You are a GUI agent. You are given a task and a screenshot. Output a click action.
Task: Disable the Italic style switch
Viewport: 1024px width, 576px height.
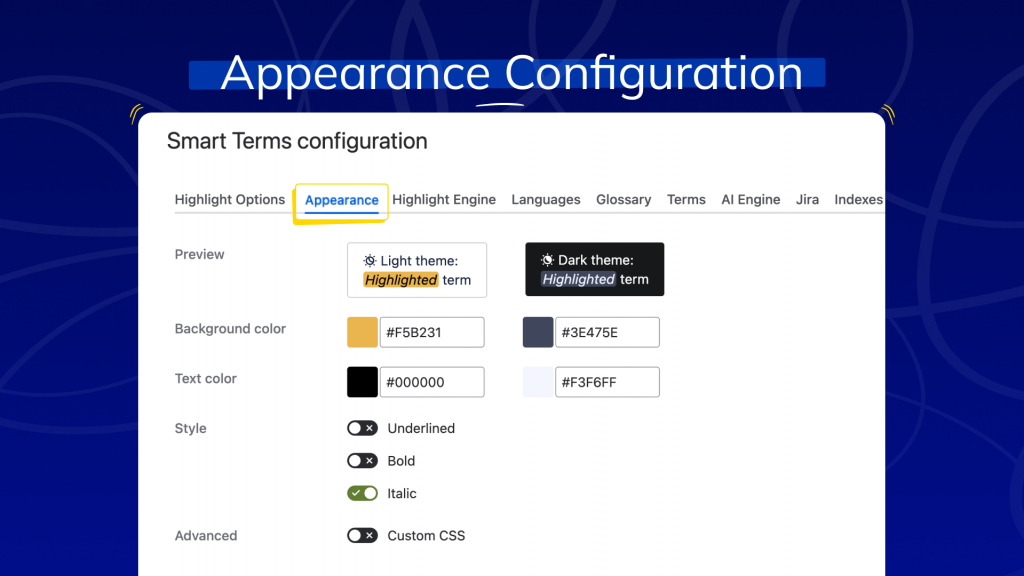tap(362, 493)
